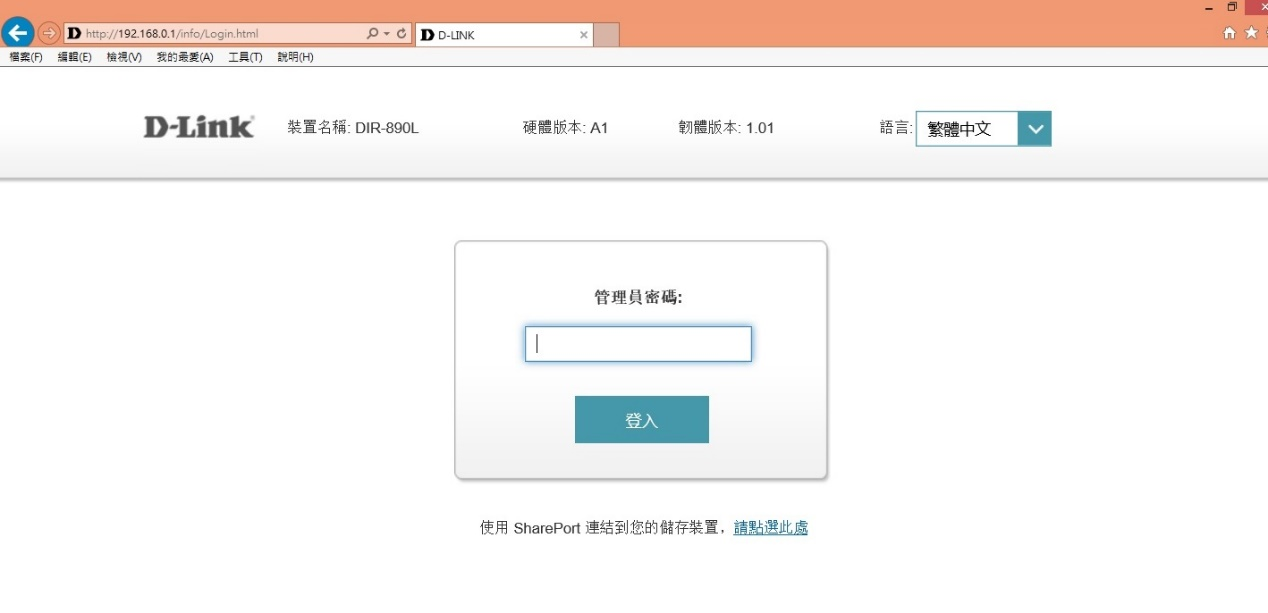Close the D-LINK browser tab
This screenshot has width=1268, height=613.
[x=584, y=35]
